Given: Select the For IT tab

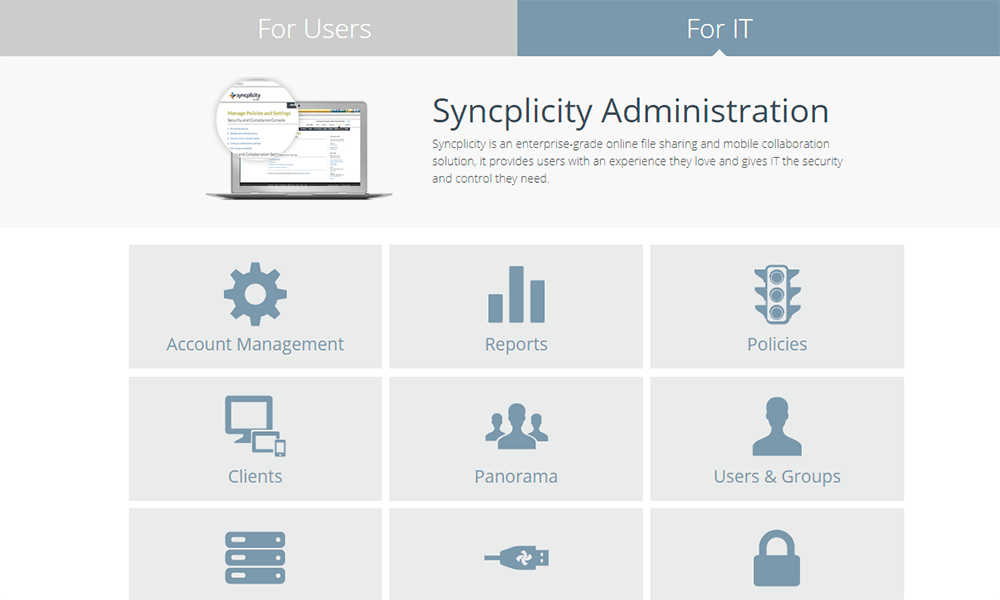Looking at the screenshot, I should point(758,28).
